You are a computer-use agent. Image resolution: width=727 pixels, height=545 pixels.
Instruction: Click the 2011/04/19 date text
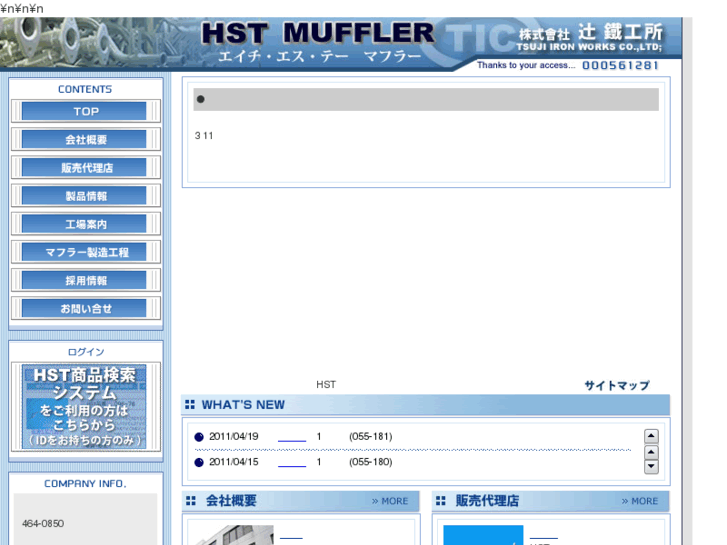[234, 436]
